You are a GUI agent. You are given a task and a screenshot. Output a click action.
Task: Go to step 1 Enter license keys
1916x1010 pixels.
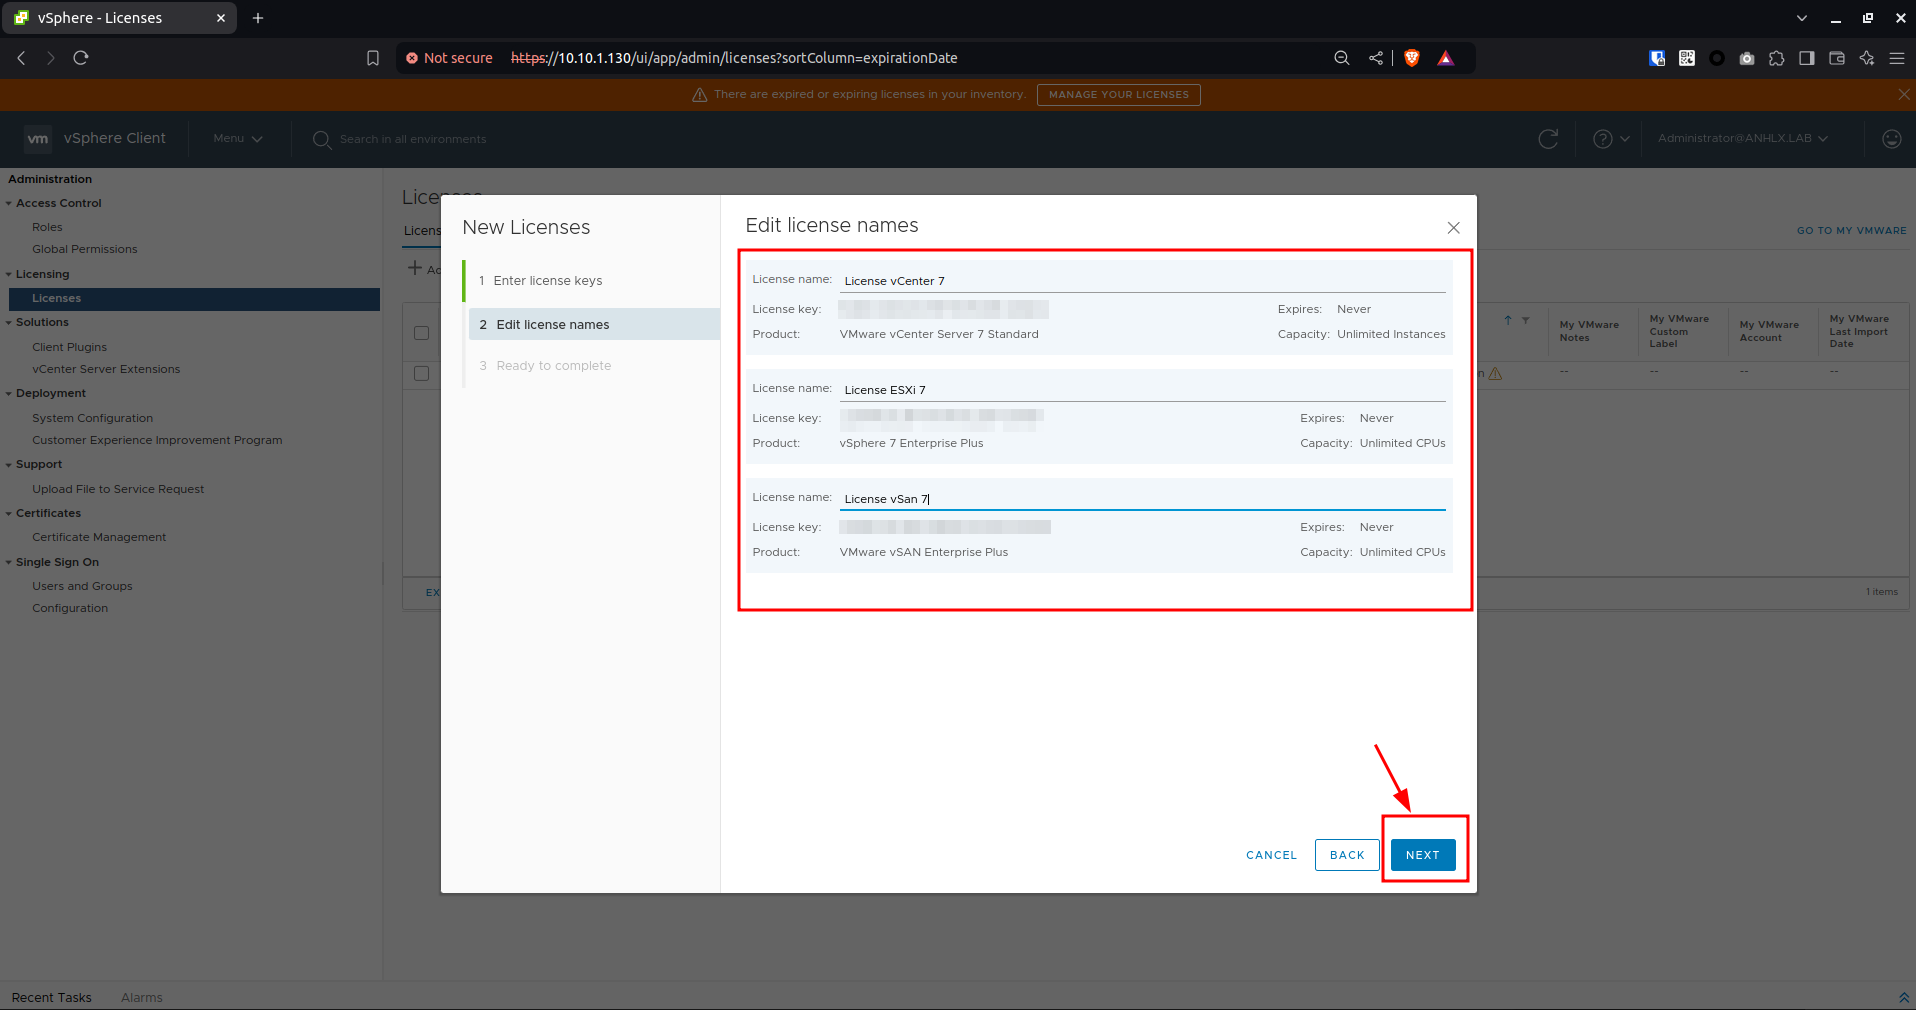click(547, 281)
